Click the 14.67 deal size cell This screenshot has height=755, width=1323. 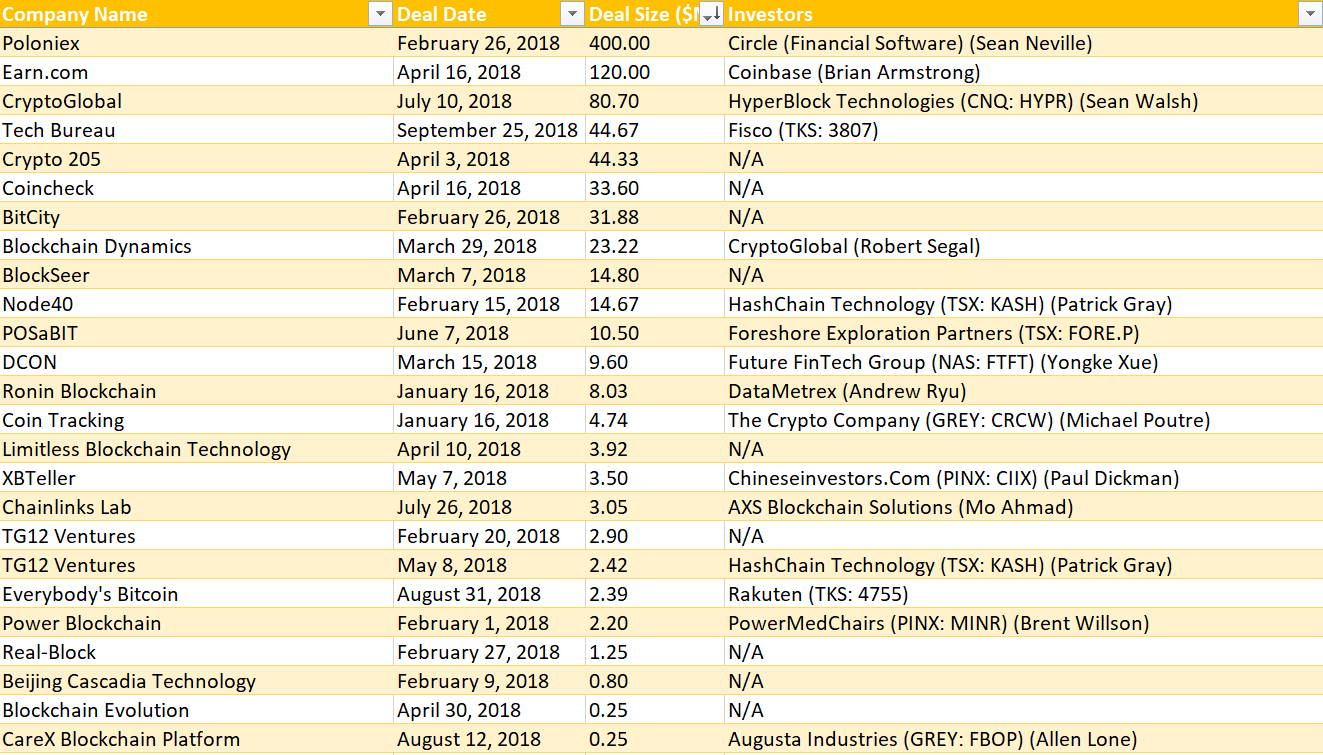655,304
